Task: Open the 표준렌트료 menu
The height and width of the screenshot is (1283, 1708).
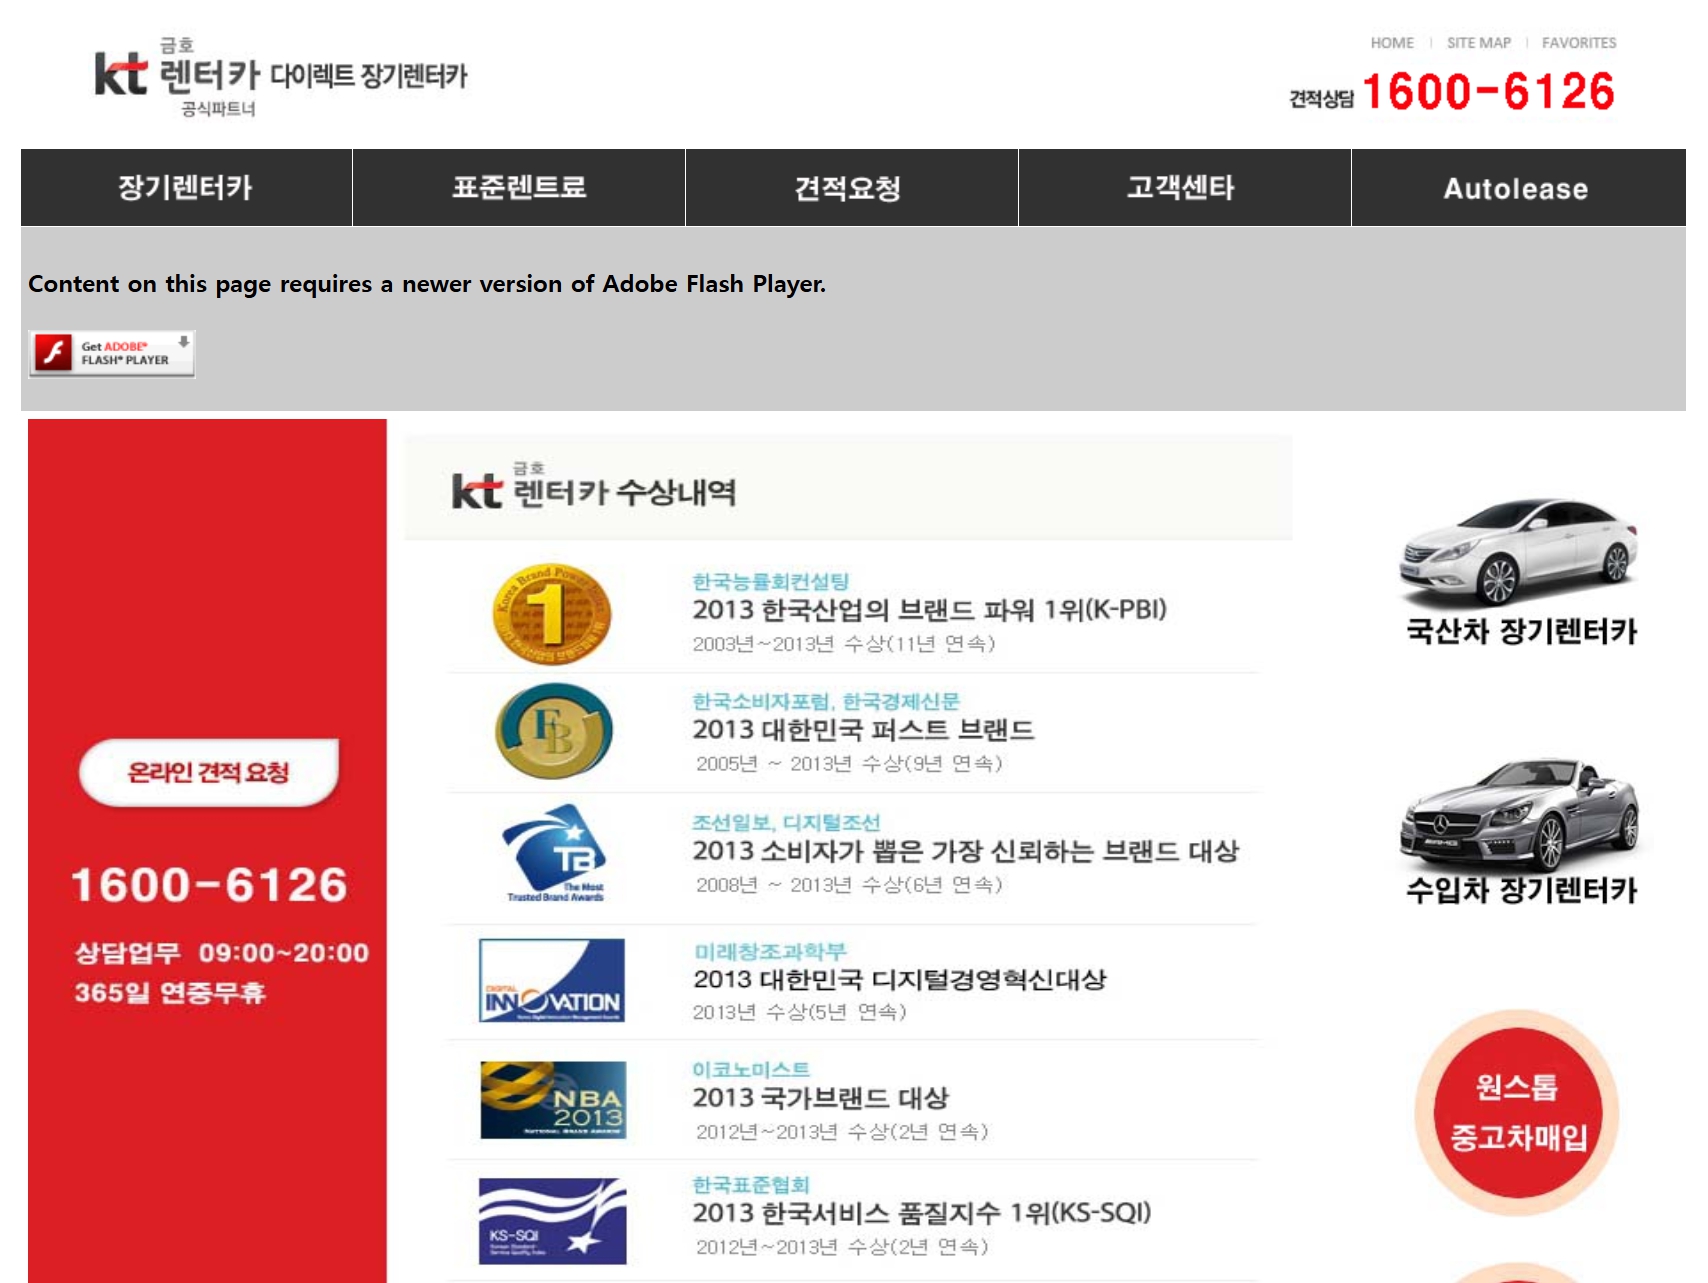Action: (519, 188)
